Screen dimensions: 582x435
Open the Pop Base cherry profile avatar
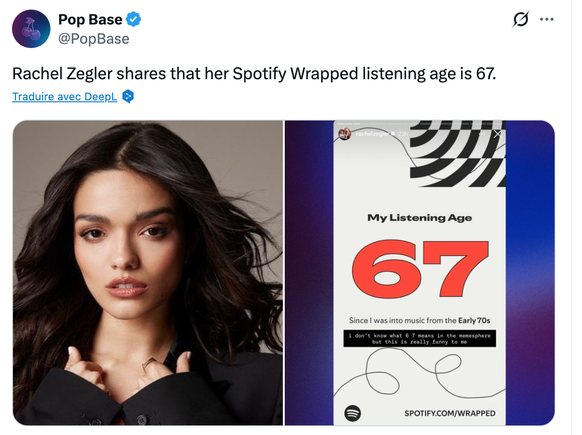31,29
